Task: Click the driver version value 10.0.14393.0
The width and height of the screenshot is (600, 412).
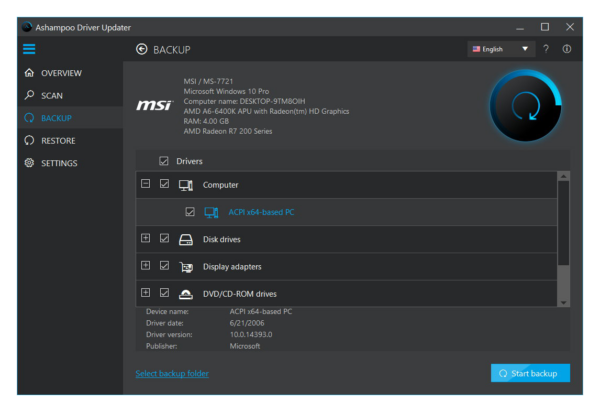Action: point(251,334)
